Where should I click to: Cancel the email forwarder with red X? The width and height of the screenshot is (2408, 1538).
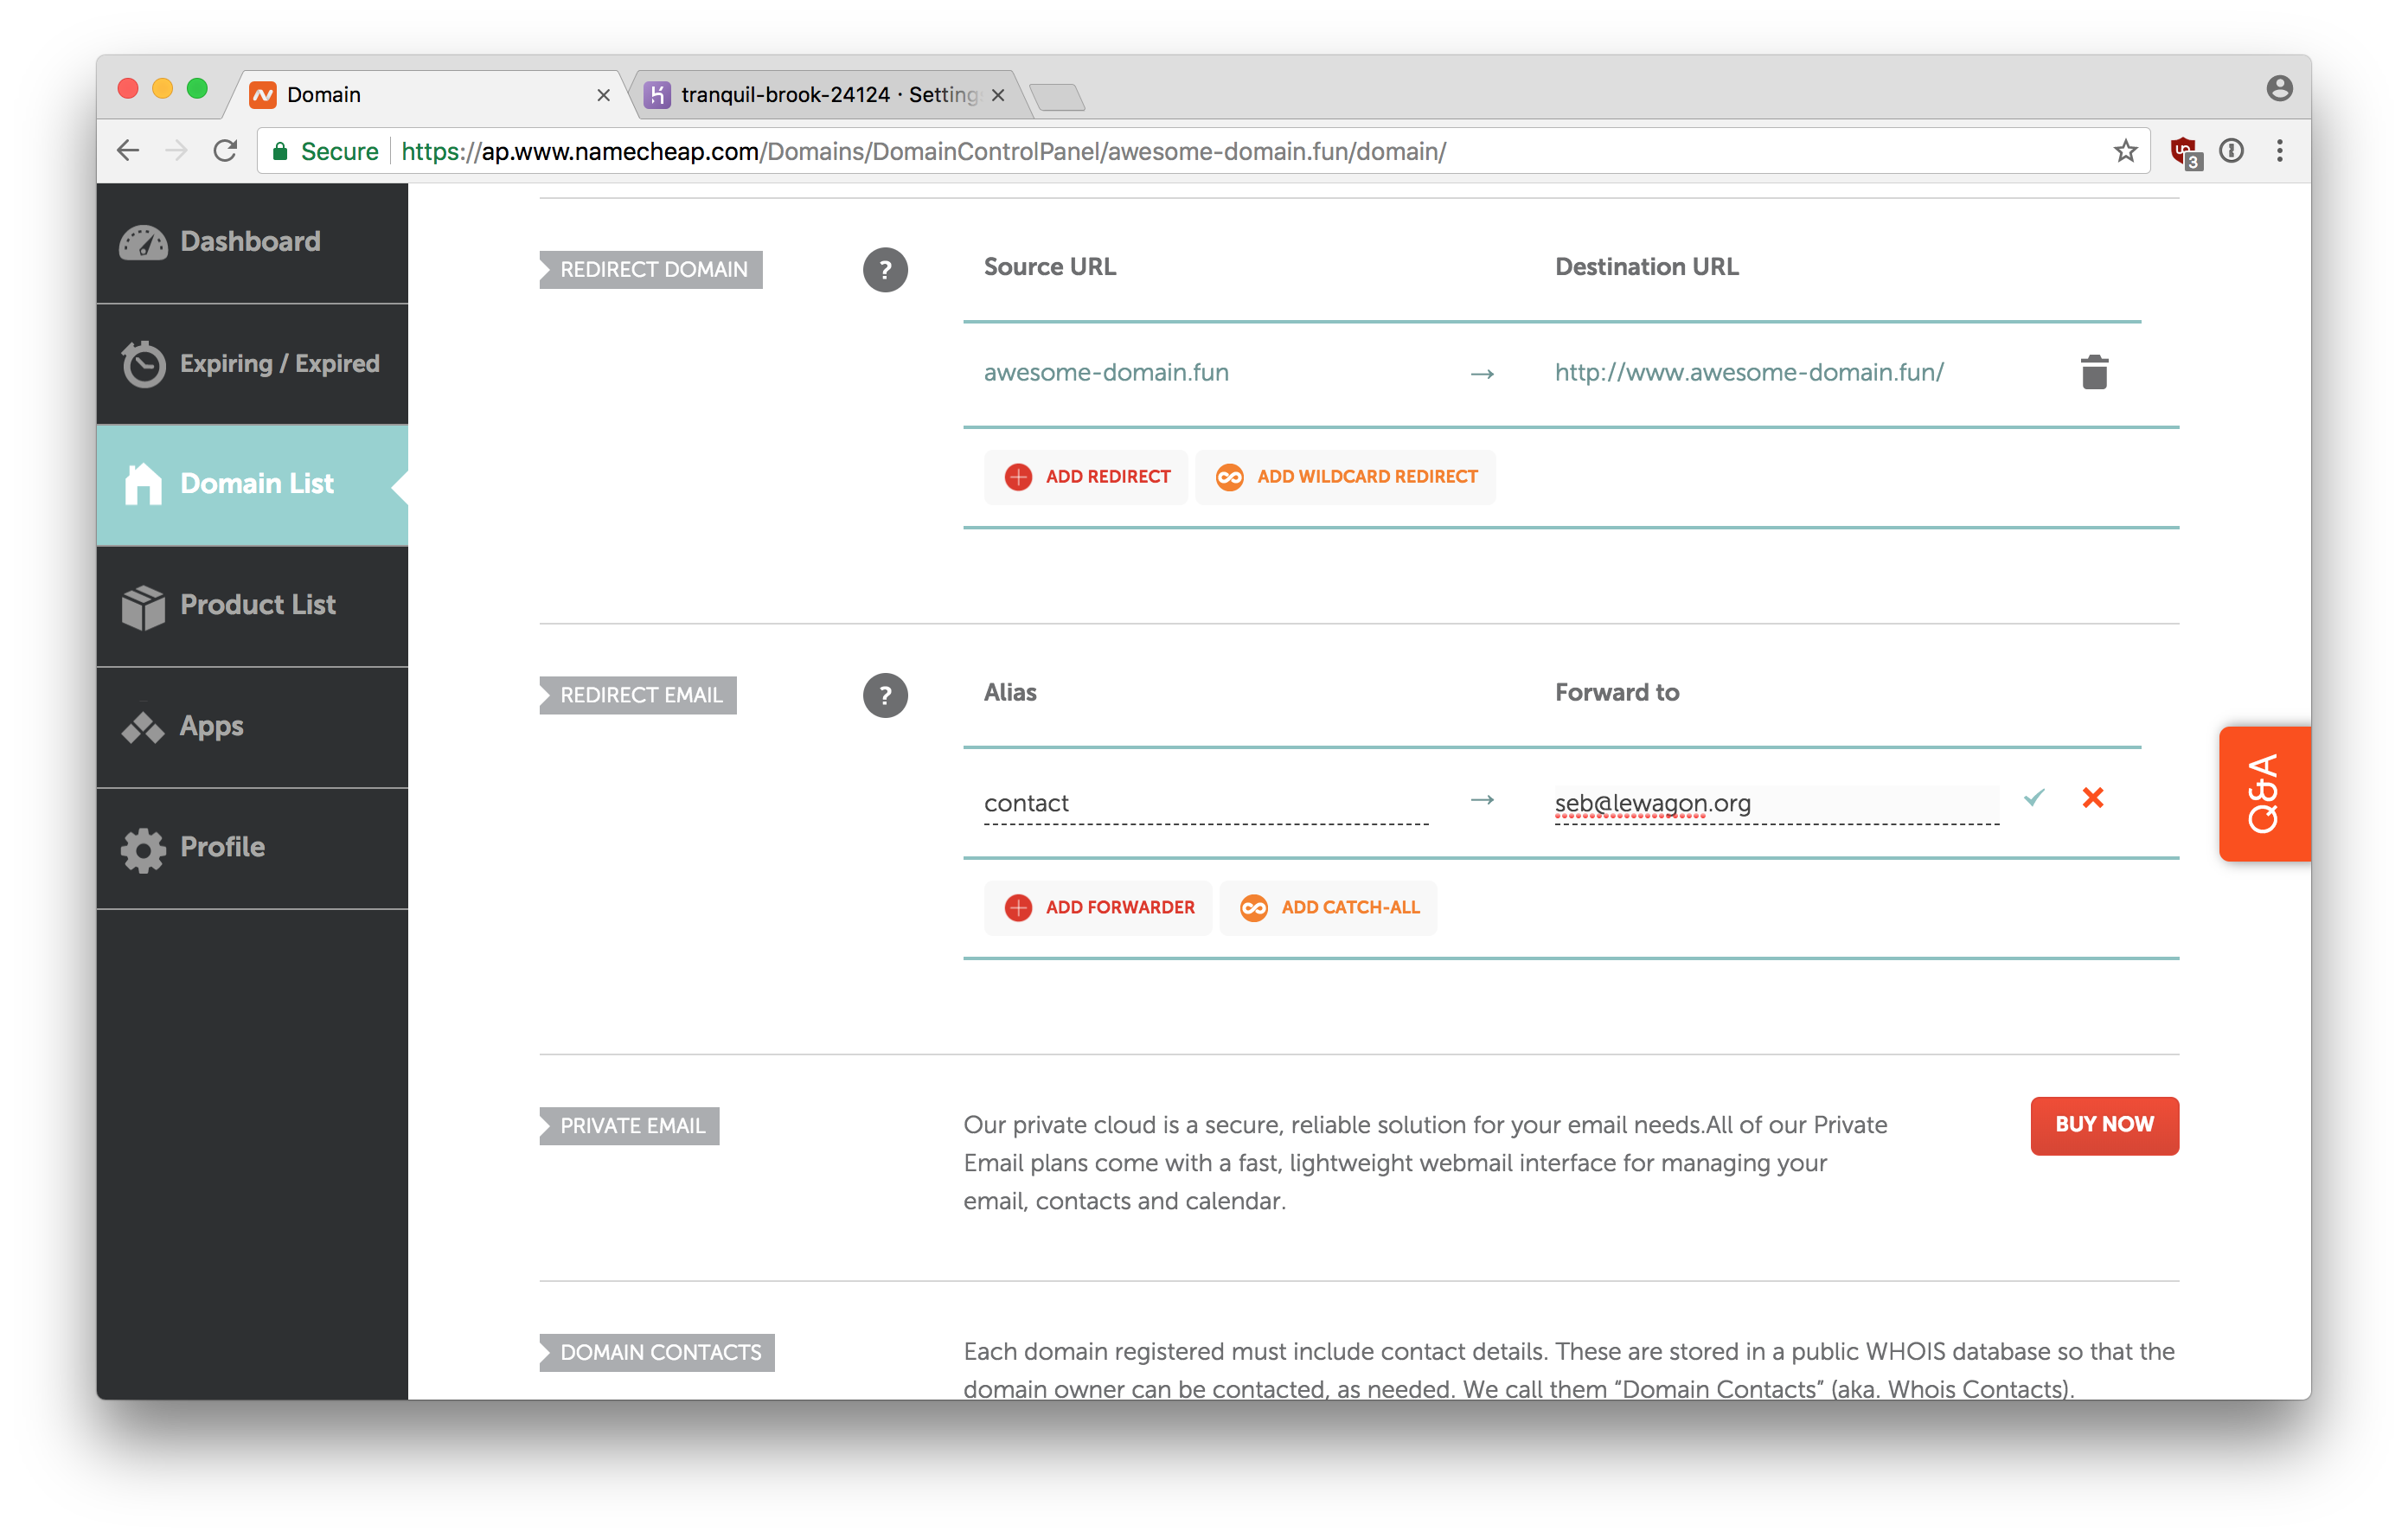tap(2092, 798)
